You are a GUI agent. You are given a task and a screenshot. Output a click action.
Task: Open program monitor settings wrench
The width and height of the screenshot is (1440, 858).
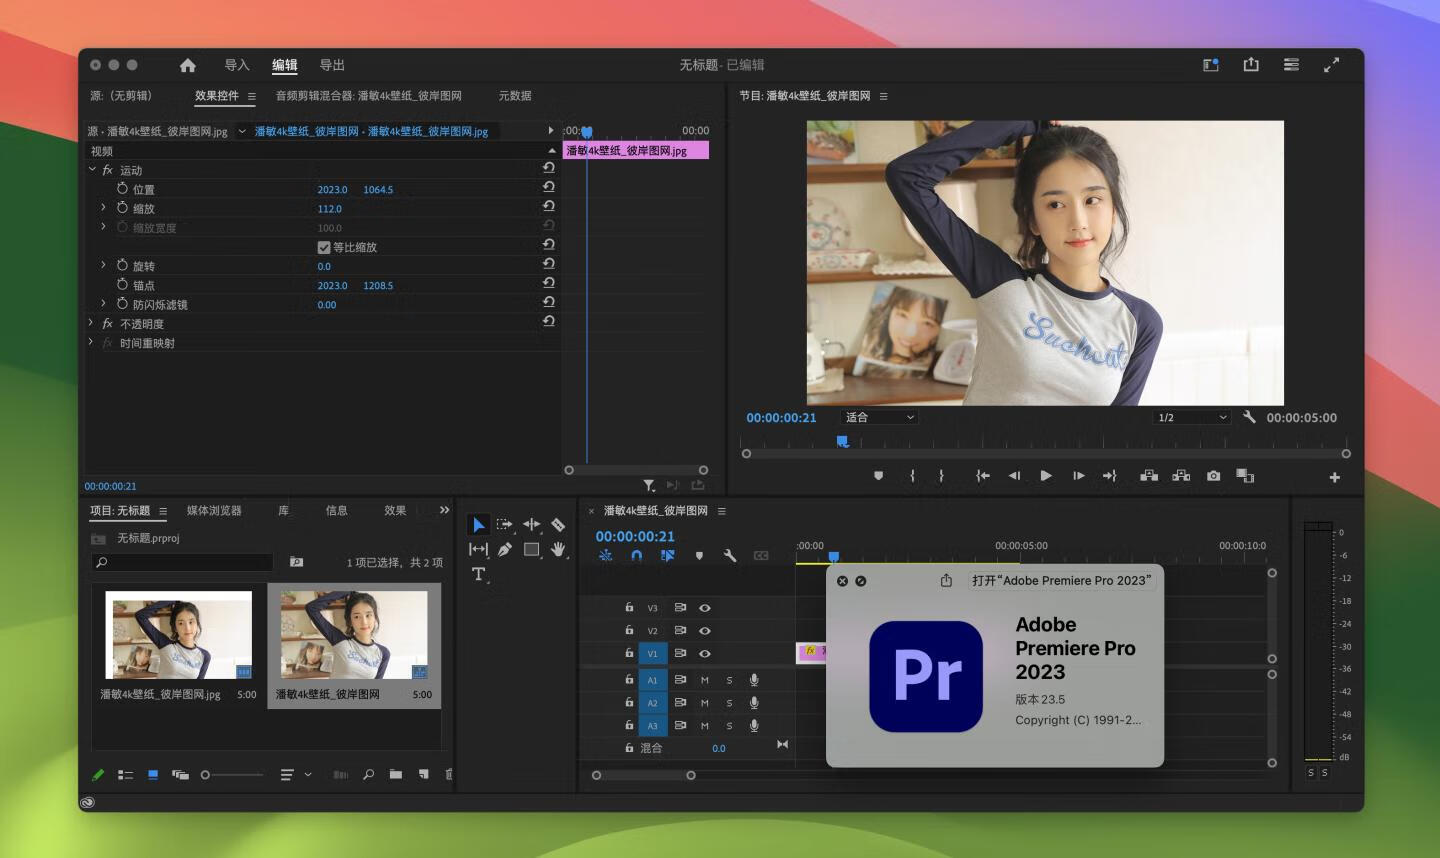tap(1249, 417)
